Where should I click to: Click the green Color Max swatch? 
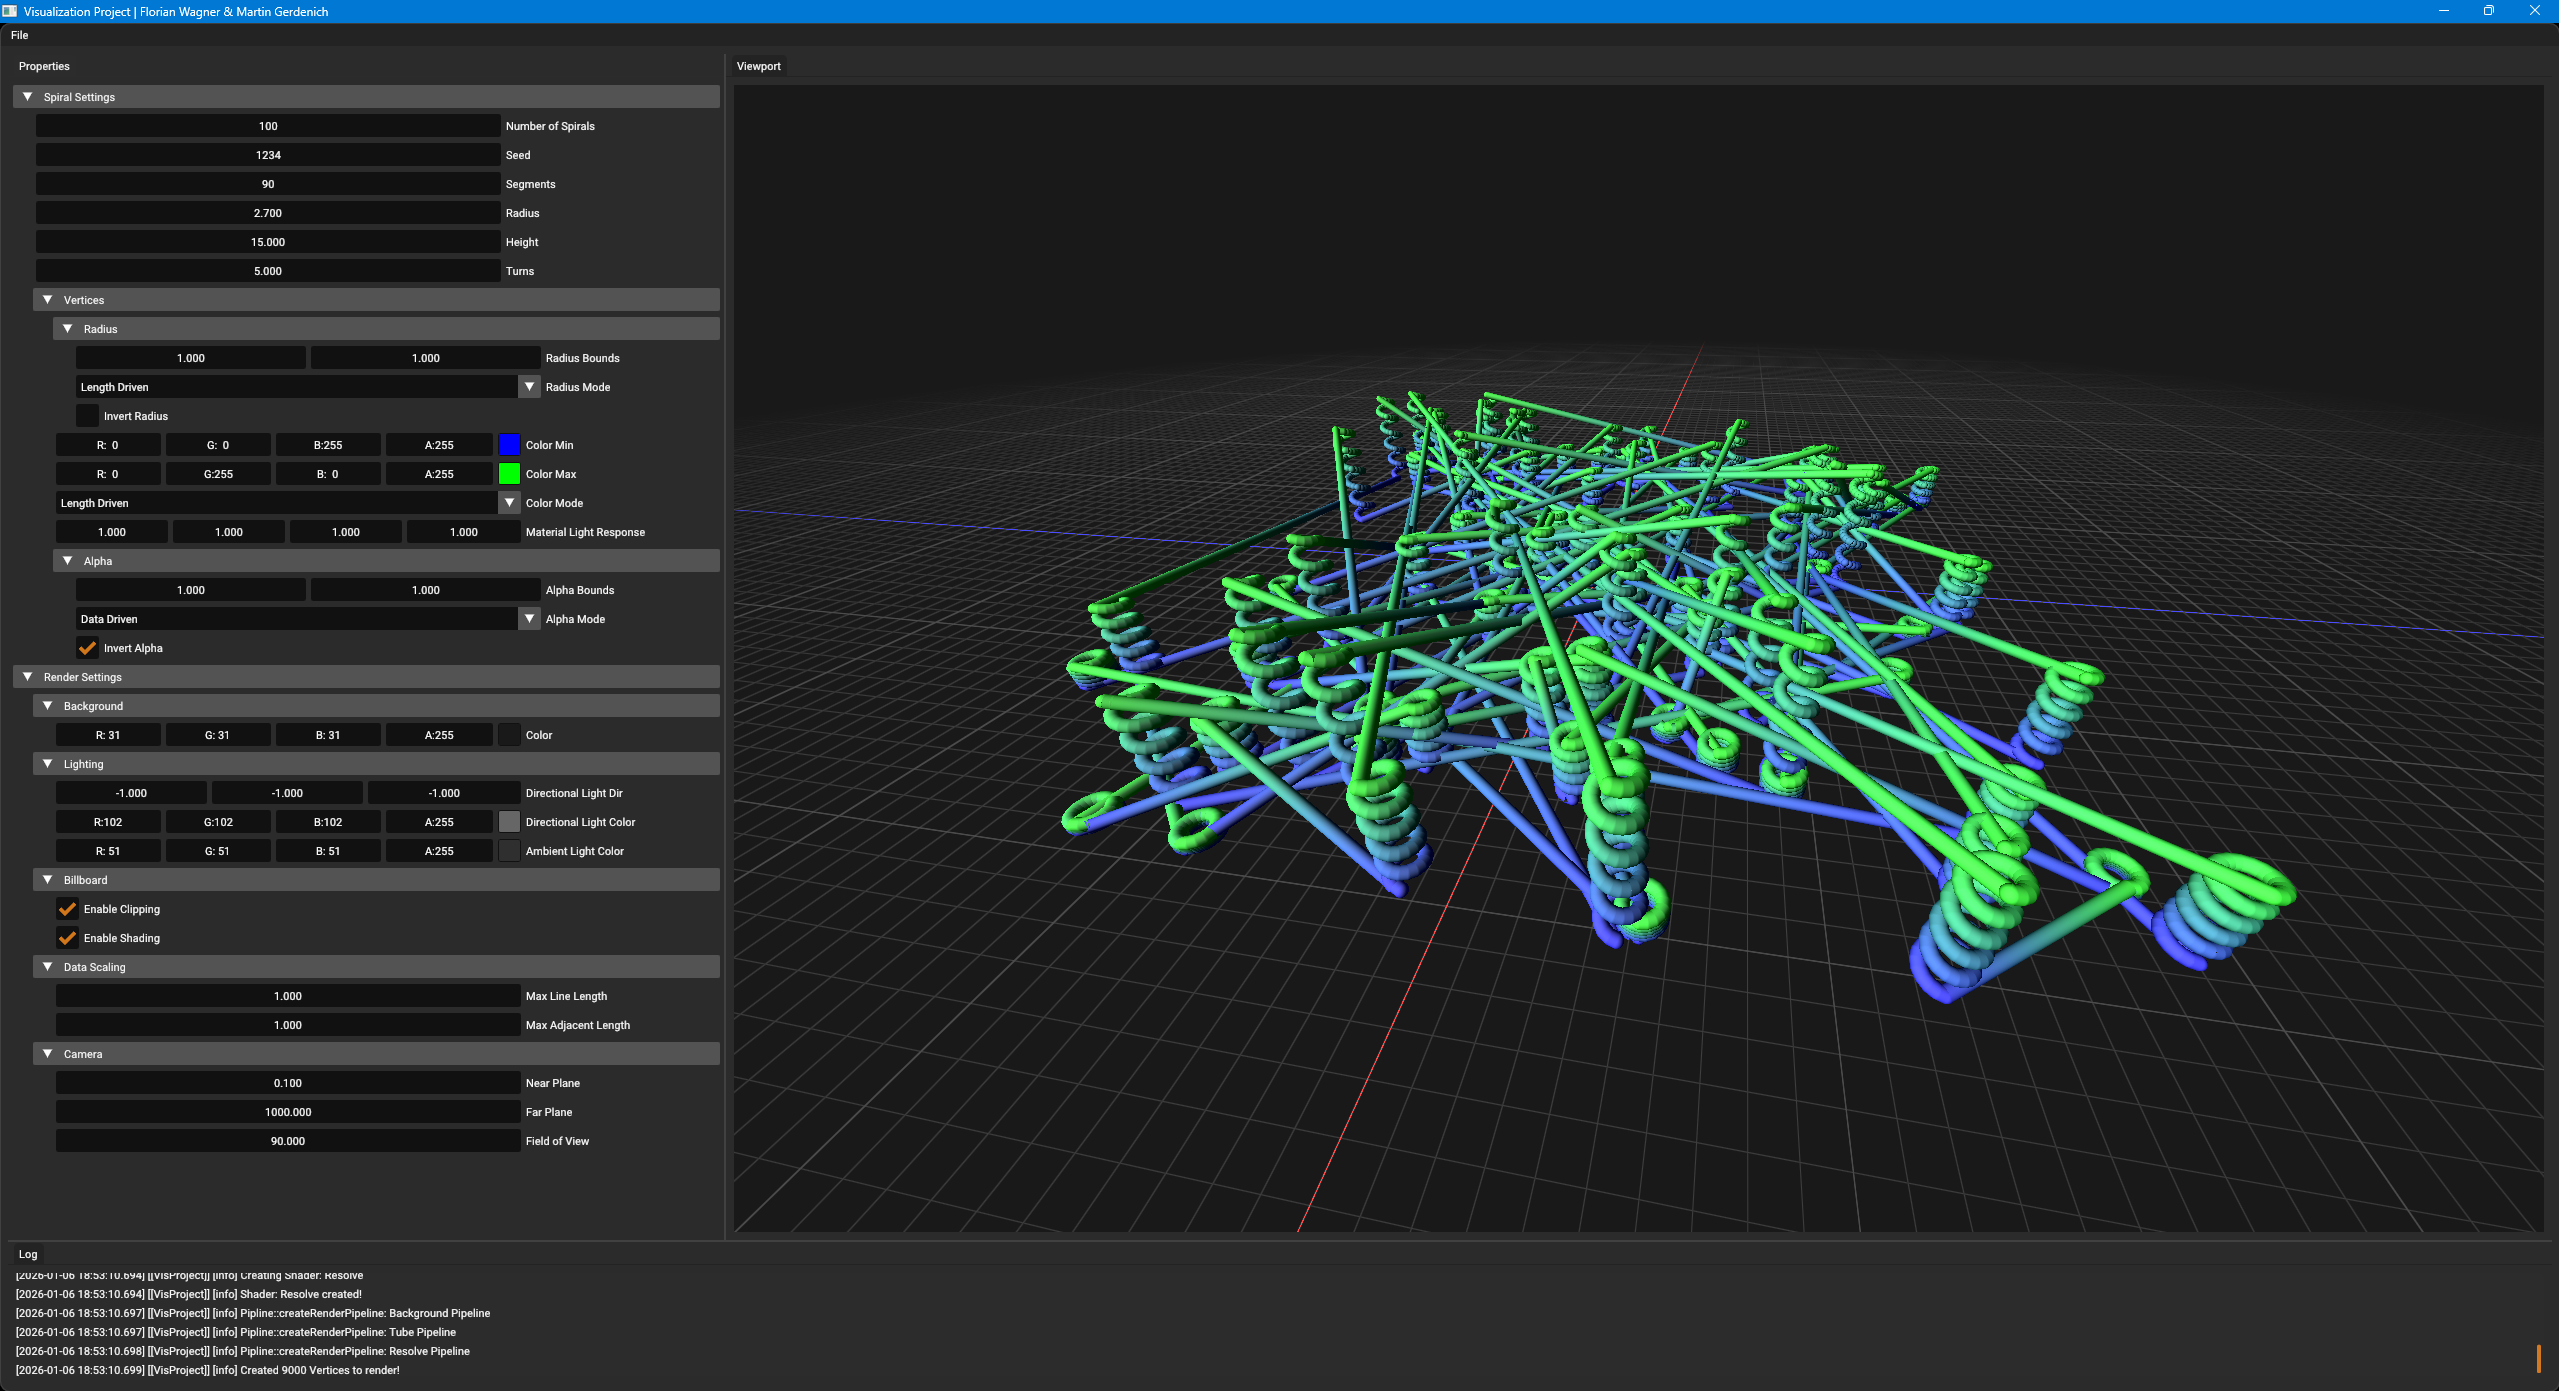510,474
